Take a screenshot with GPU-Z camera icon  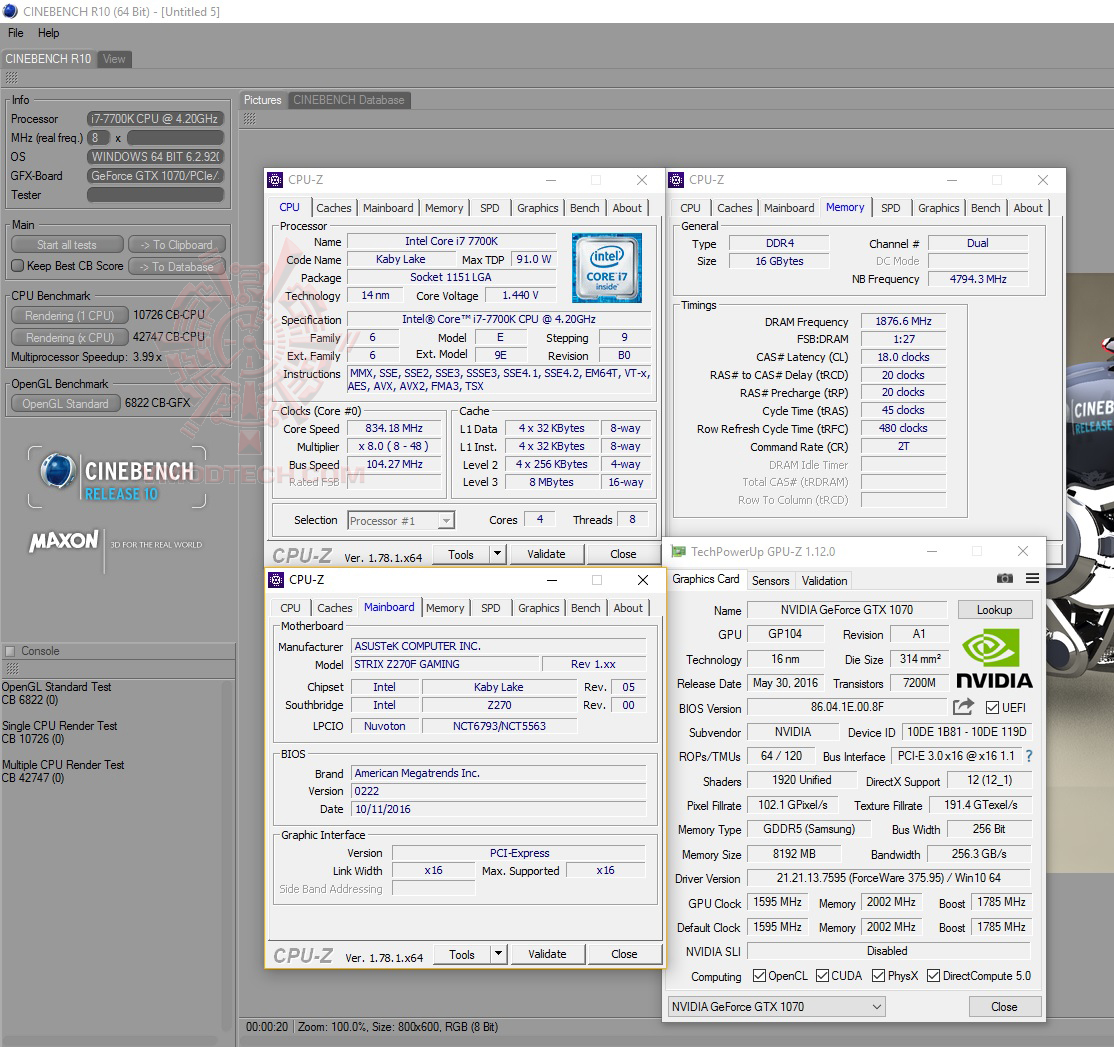[1004, 577]
